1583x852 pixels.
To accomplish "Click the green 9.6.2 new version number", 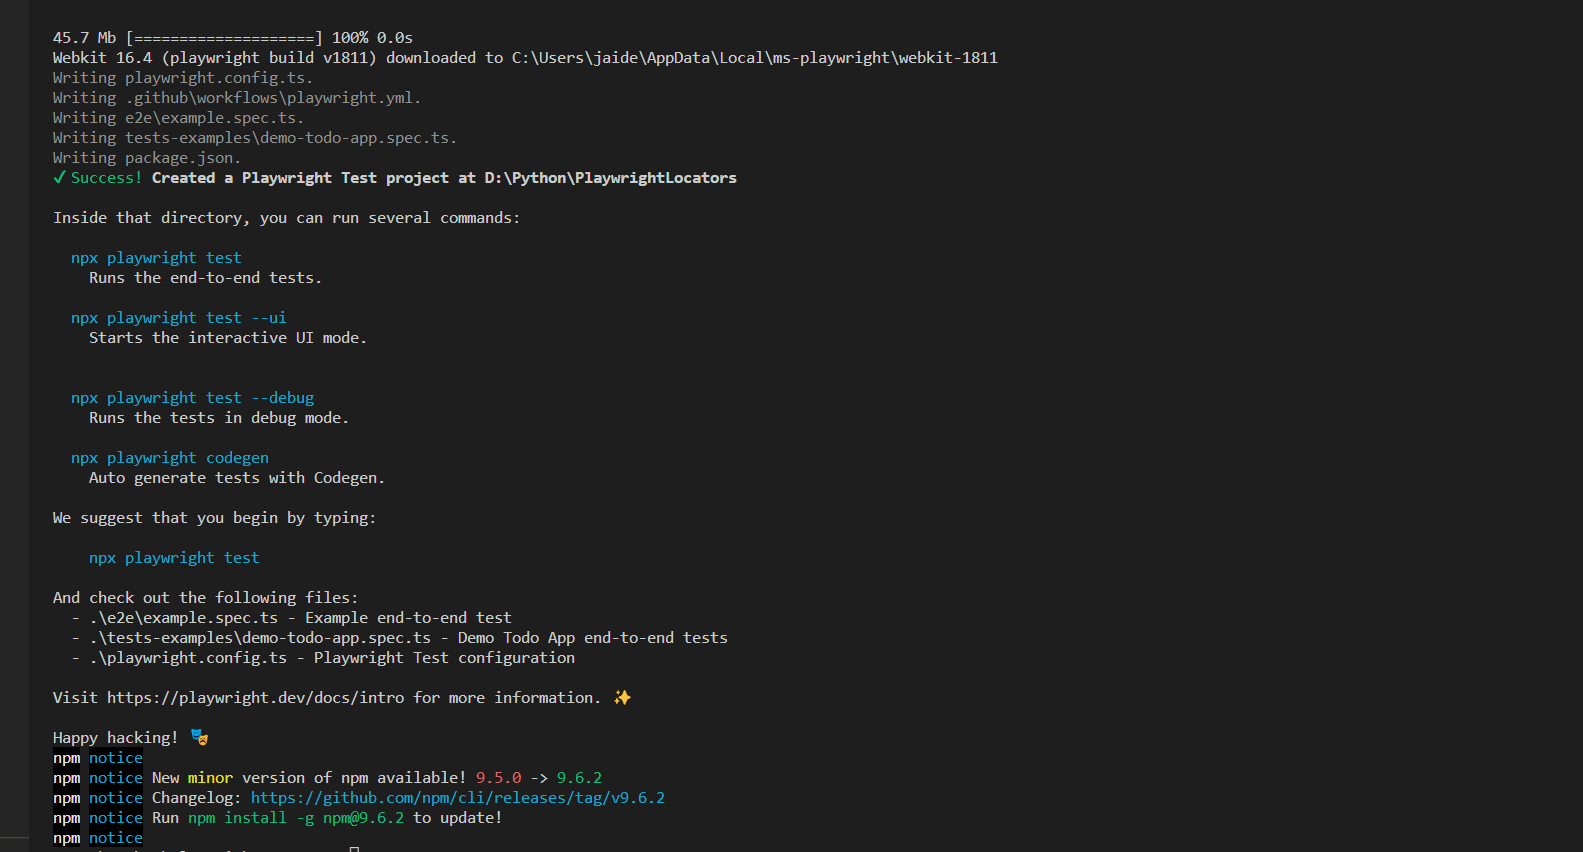I will [579, 778].
